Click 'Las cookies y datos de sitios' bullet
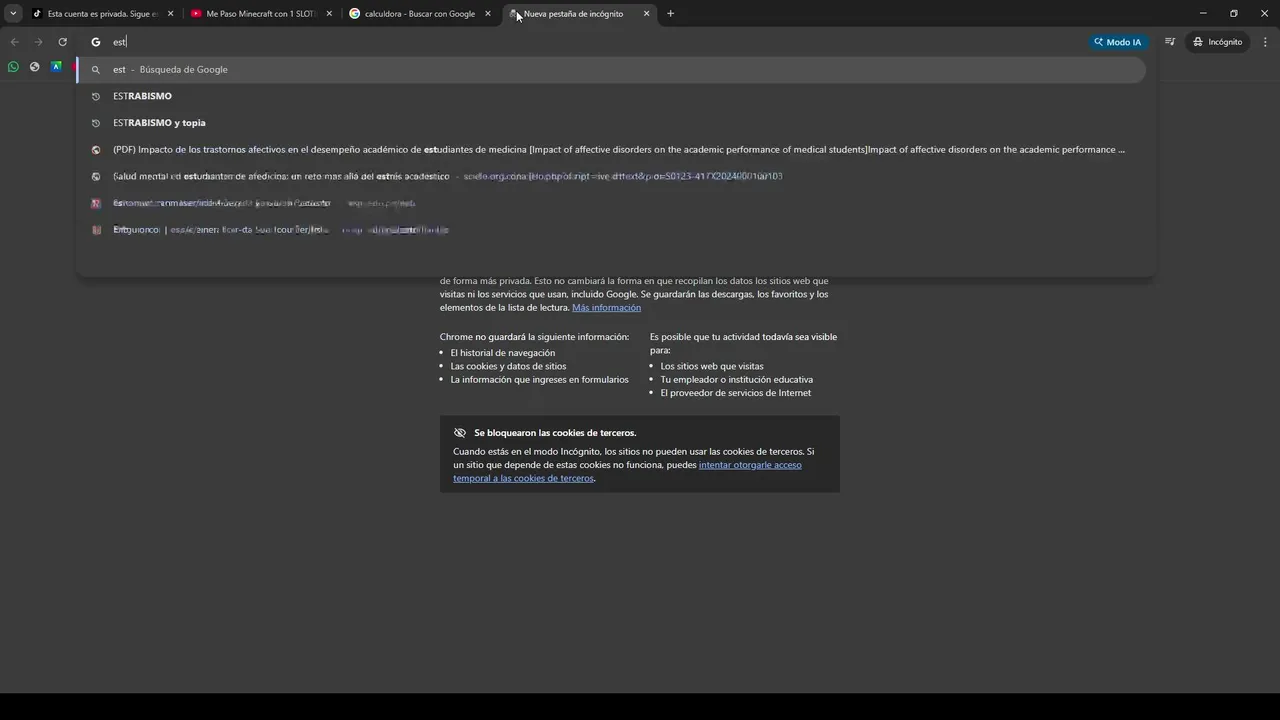This screenshot has width=1280, height=720. [x=508, y=366]
